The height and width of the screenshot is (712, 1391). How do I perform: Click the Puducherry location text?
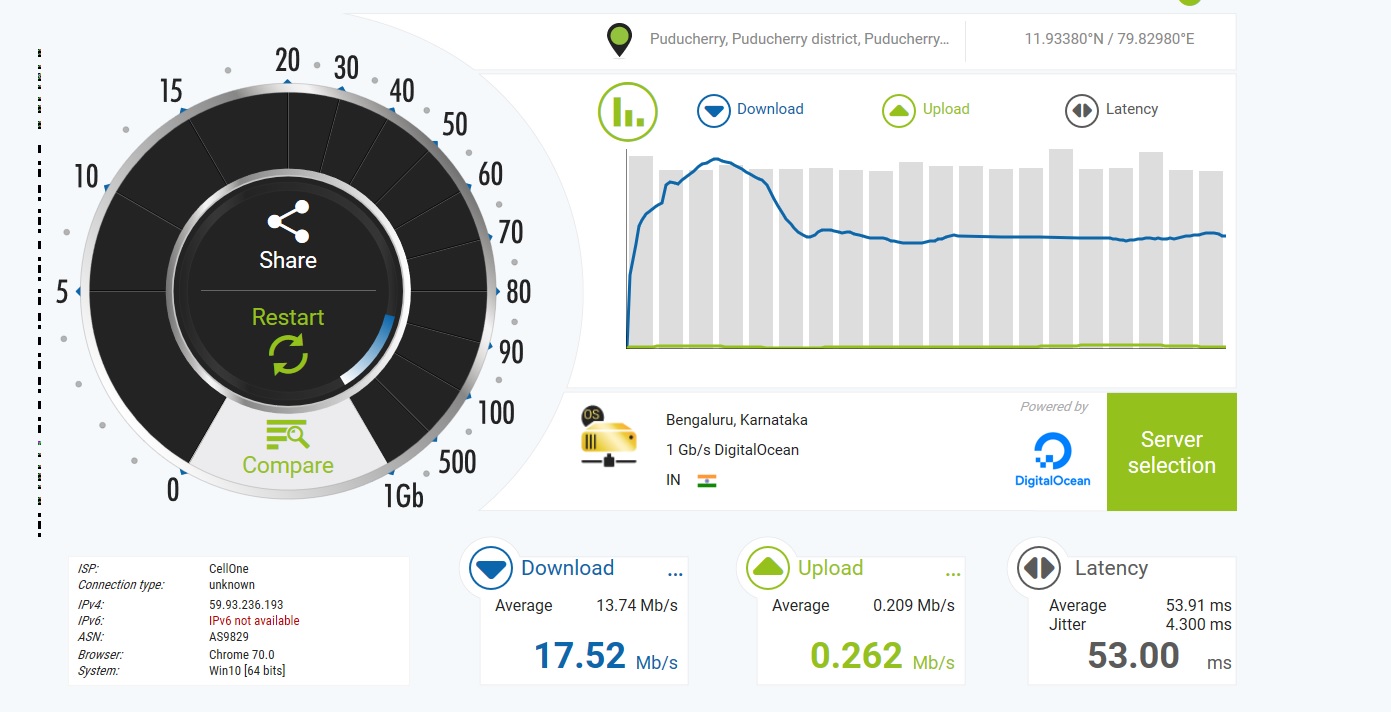(x=799, y=40)
